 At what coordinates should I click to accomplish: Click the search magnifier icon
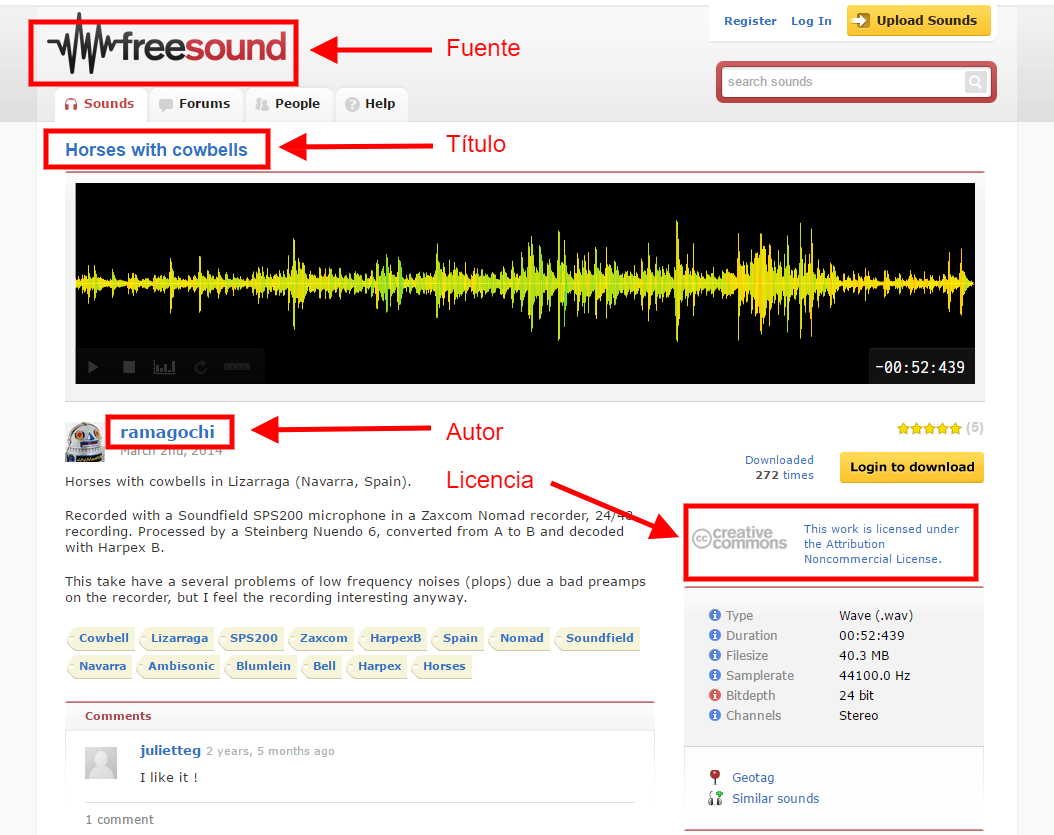(975, 82)
